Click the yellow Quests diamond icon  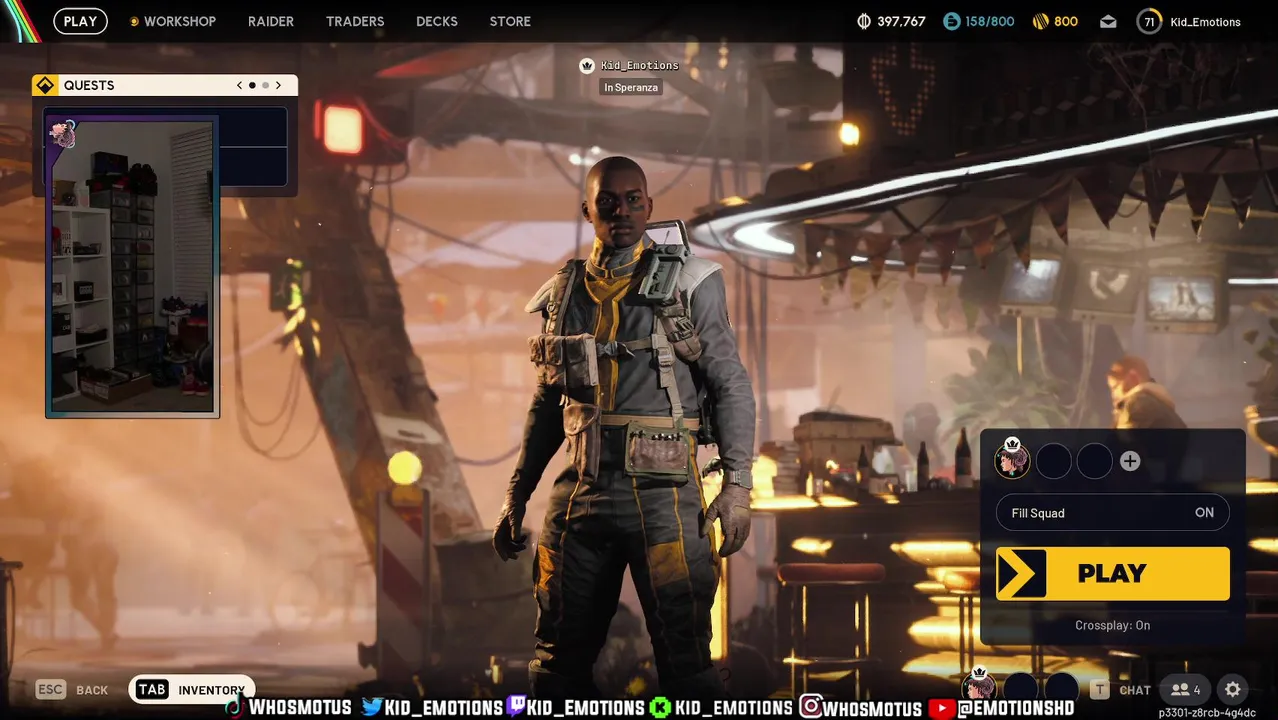click(x=45, y=85)
